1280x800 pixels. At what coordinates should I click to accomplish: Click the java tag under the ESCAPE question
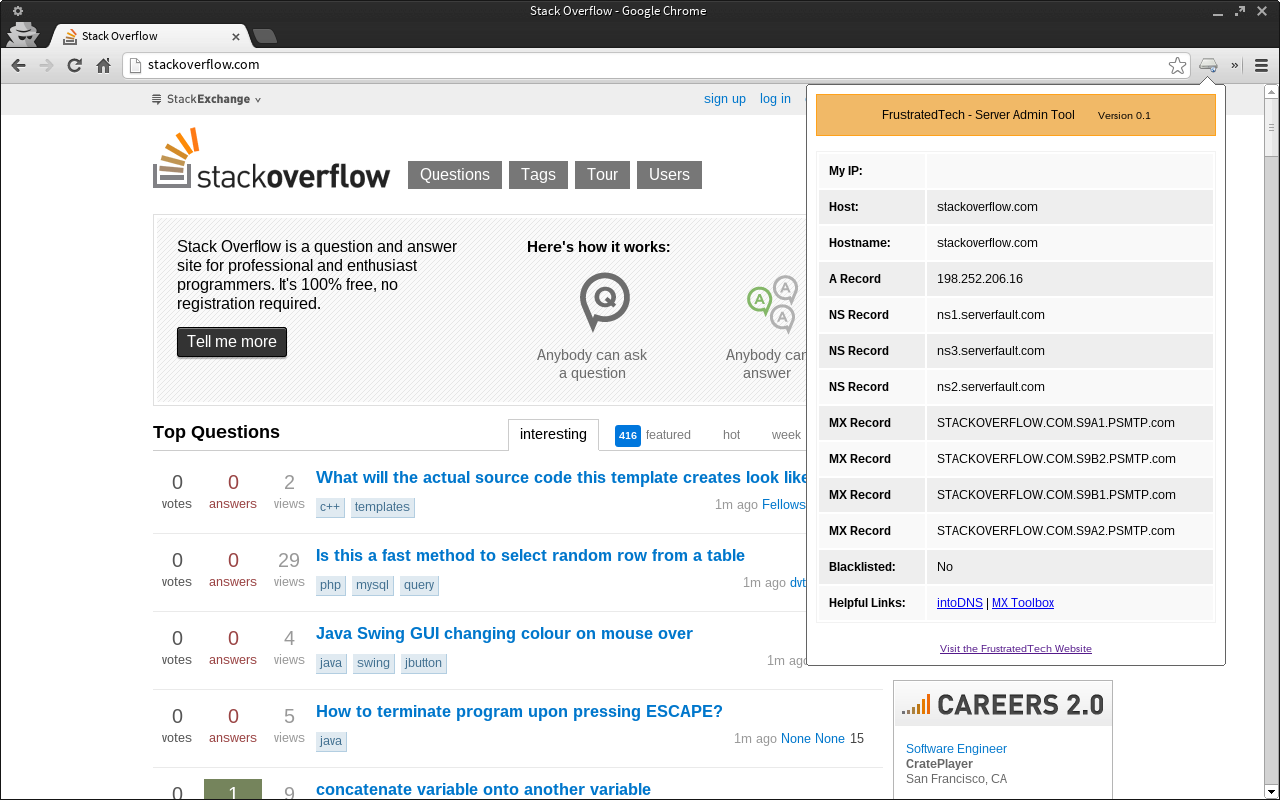[x=331, y=741]
